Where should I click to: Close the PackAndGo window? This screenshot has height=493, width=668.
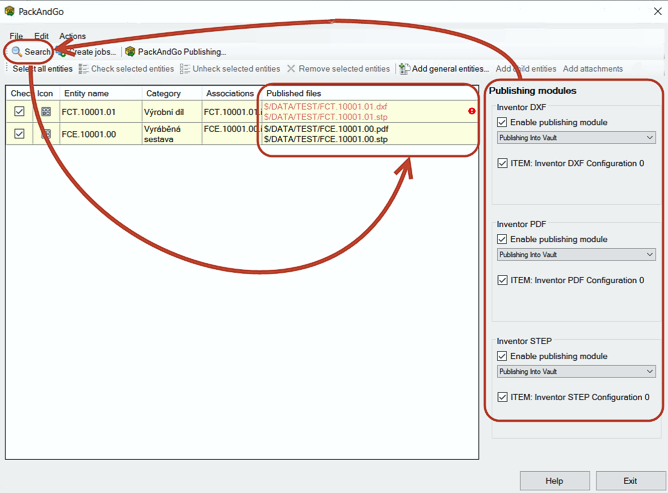(x=658, y=12)
